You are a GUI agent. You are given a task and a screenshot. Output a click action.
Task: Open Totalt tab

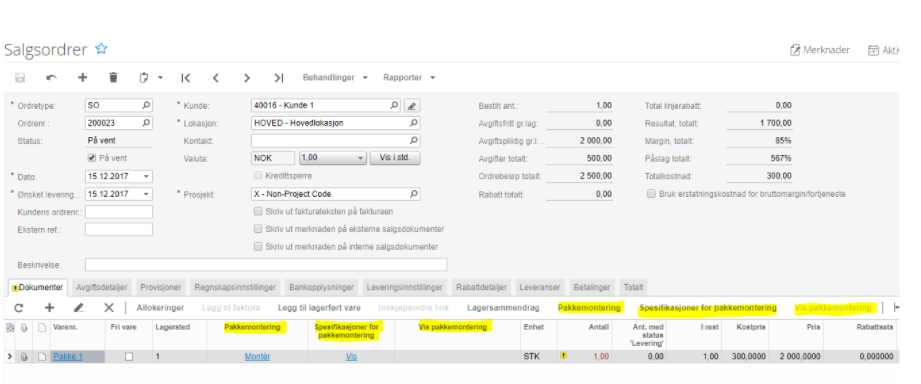coord(633,288)
